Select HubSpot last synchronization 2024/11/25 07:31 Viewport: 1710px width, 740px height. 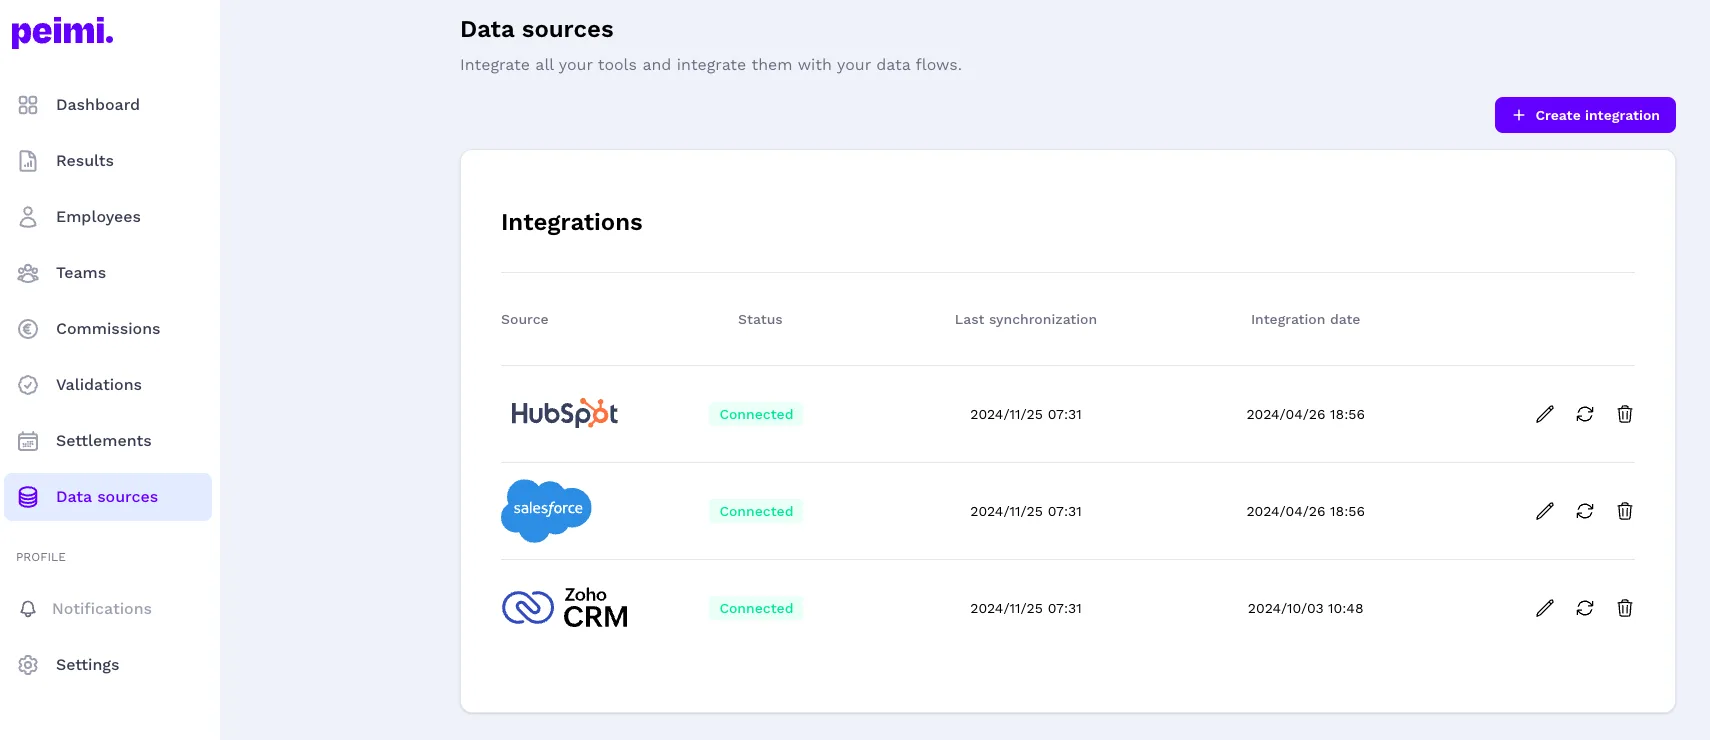pos(1026,414)
